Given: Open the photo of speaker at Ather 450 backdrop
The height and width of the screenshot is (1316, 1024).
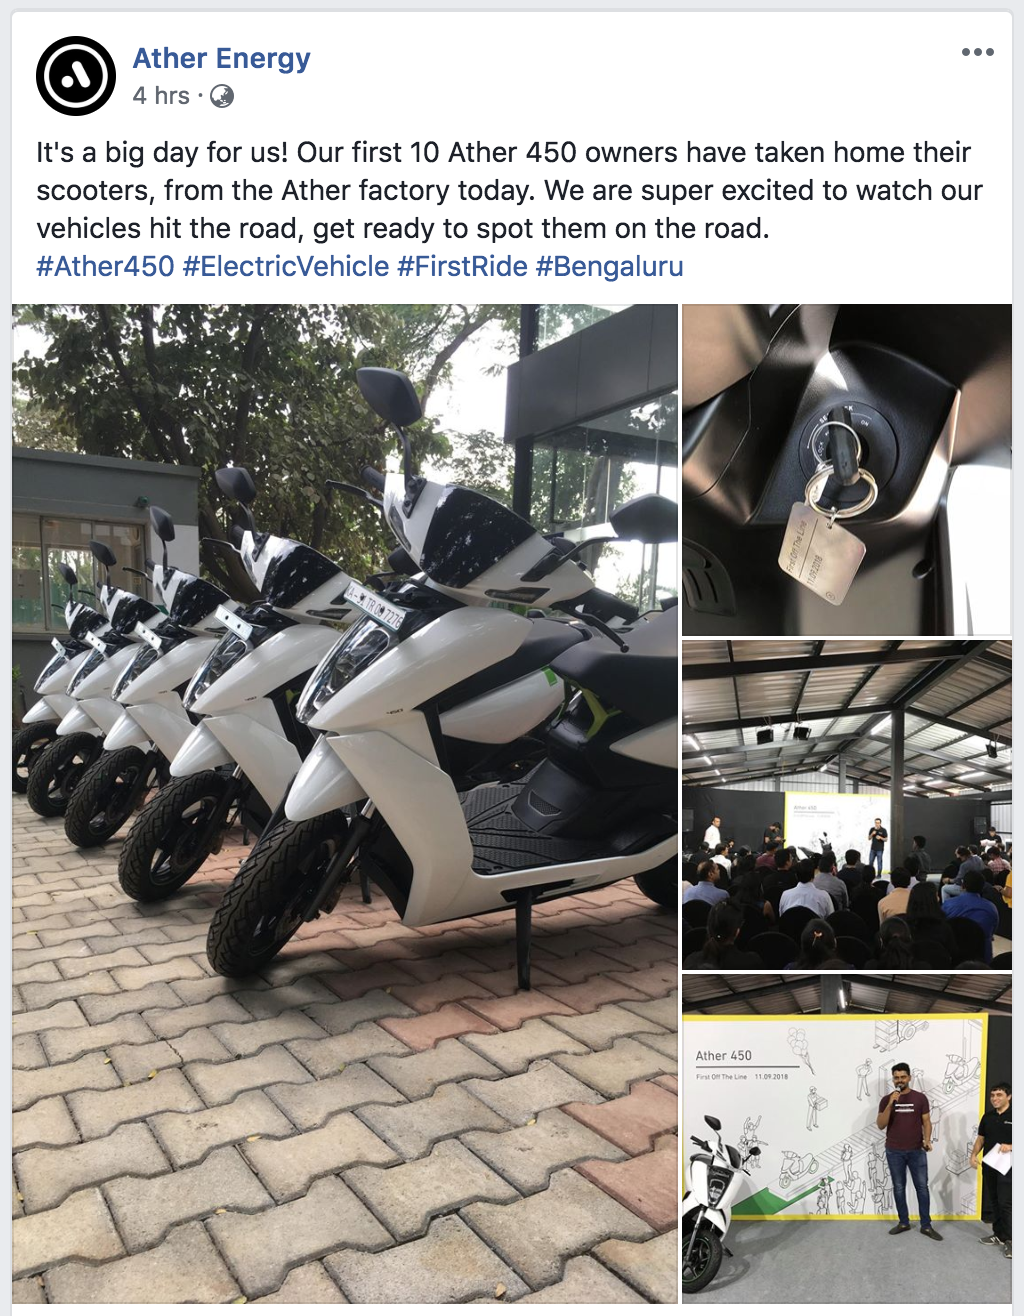Looking at the screenshot, I should coord(847,1139).
